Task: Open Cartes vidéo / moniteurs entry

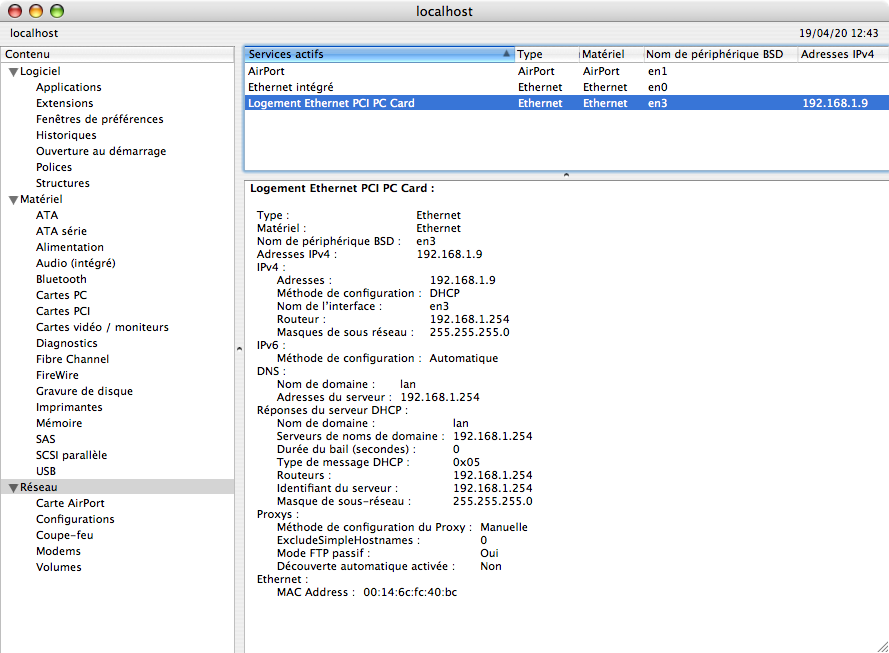Action: point(102,327)
